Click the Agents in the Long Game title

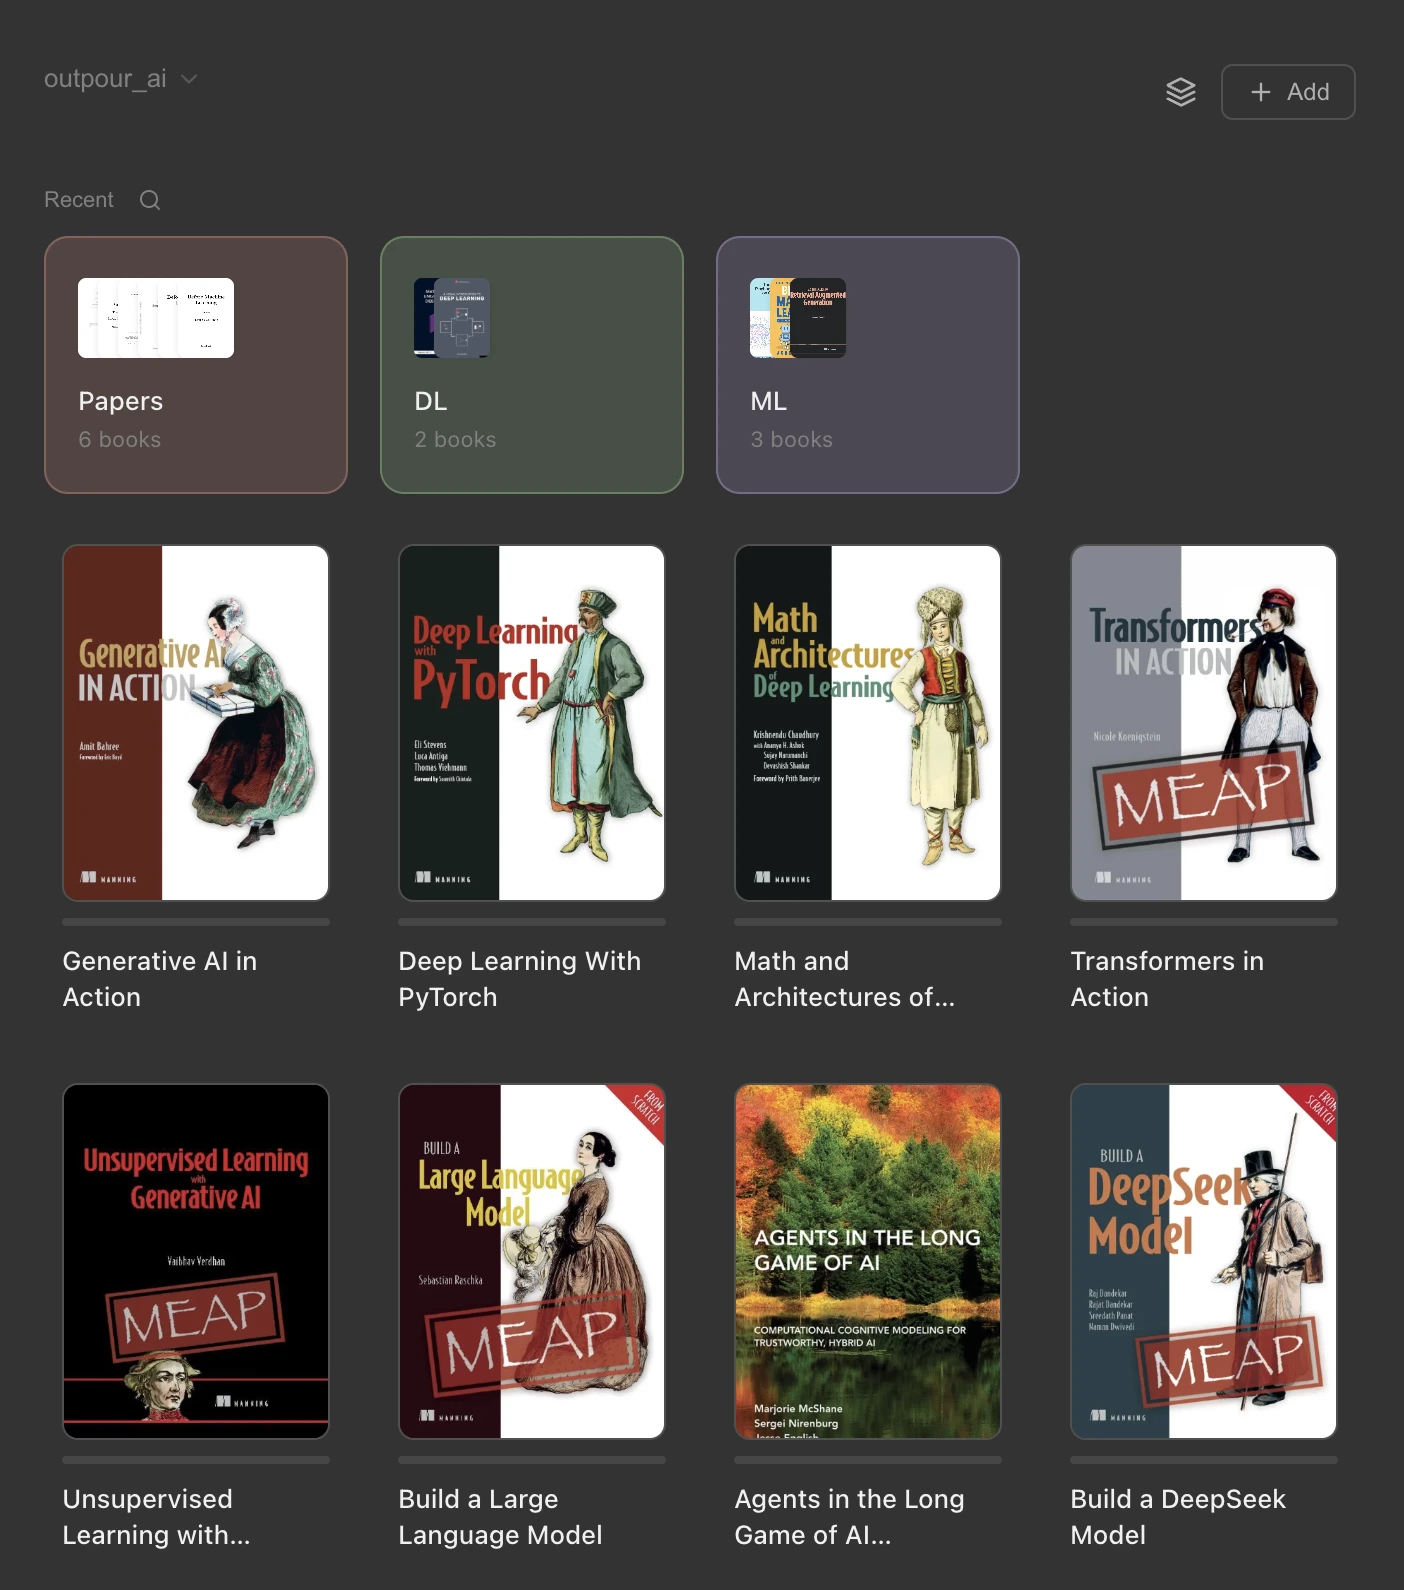click(850, 1517)
